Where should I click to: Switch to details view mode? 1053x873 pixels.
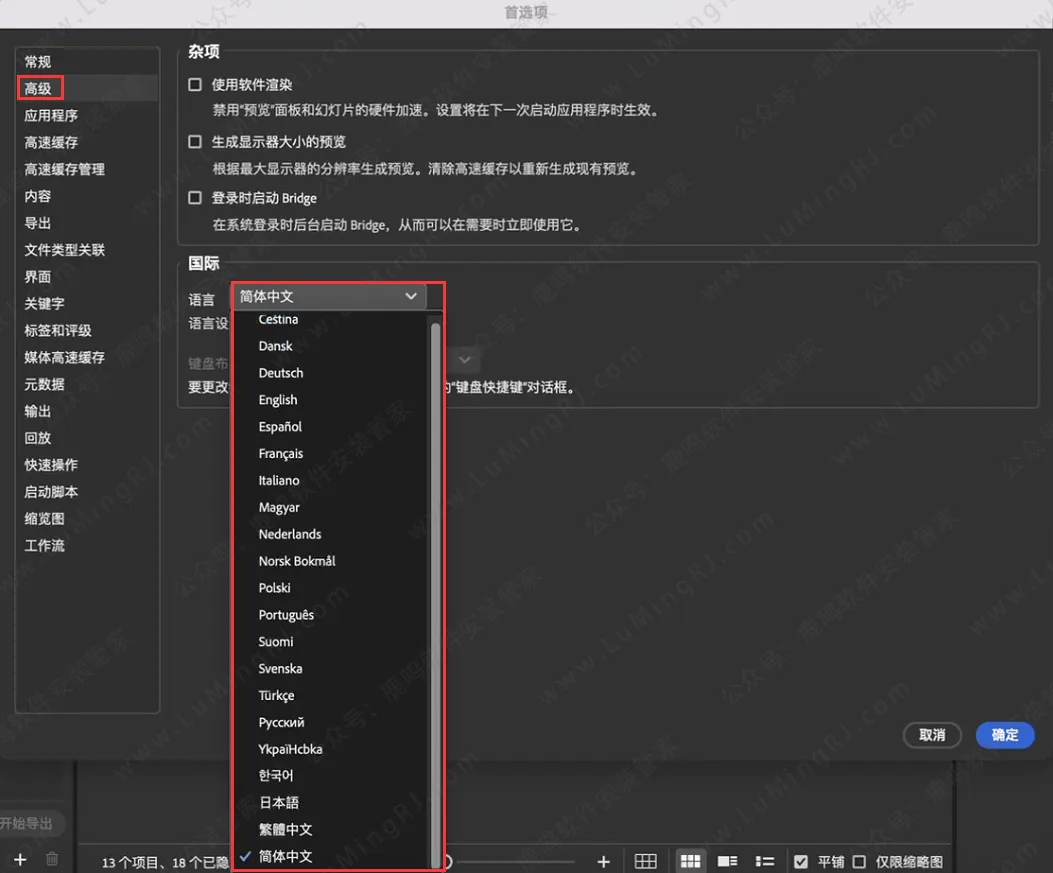click(x=727, y=860)
